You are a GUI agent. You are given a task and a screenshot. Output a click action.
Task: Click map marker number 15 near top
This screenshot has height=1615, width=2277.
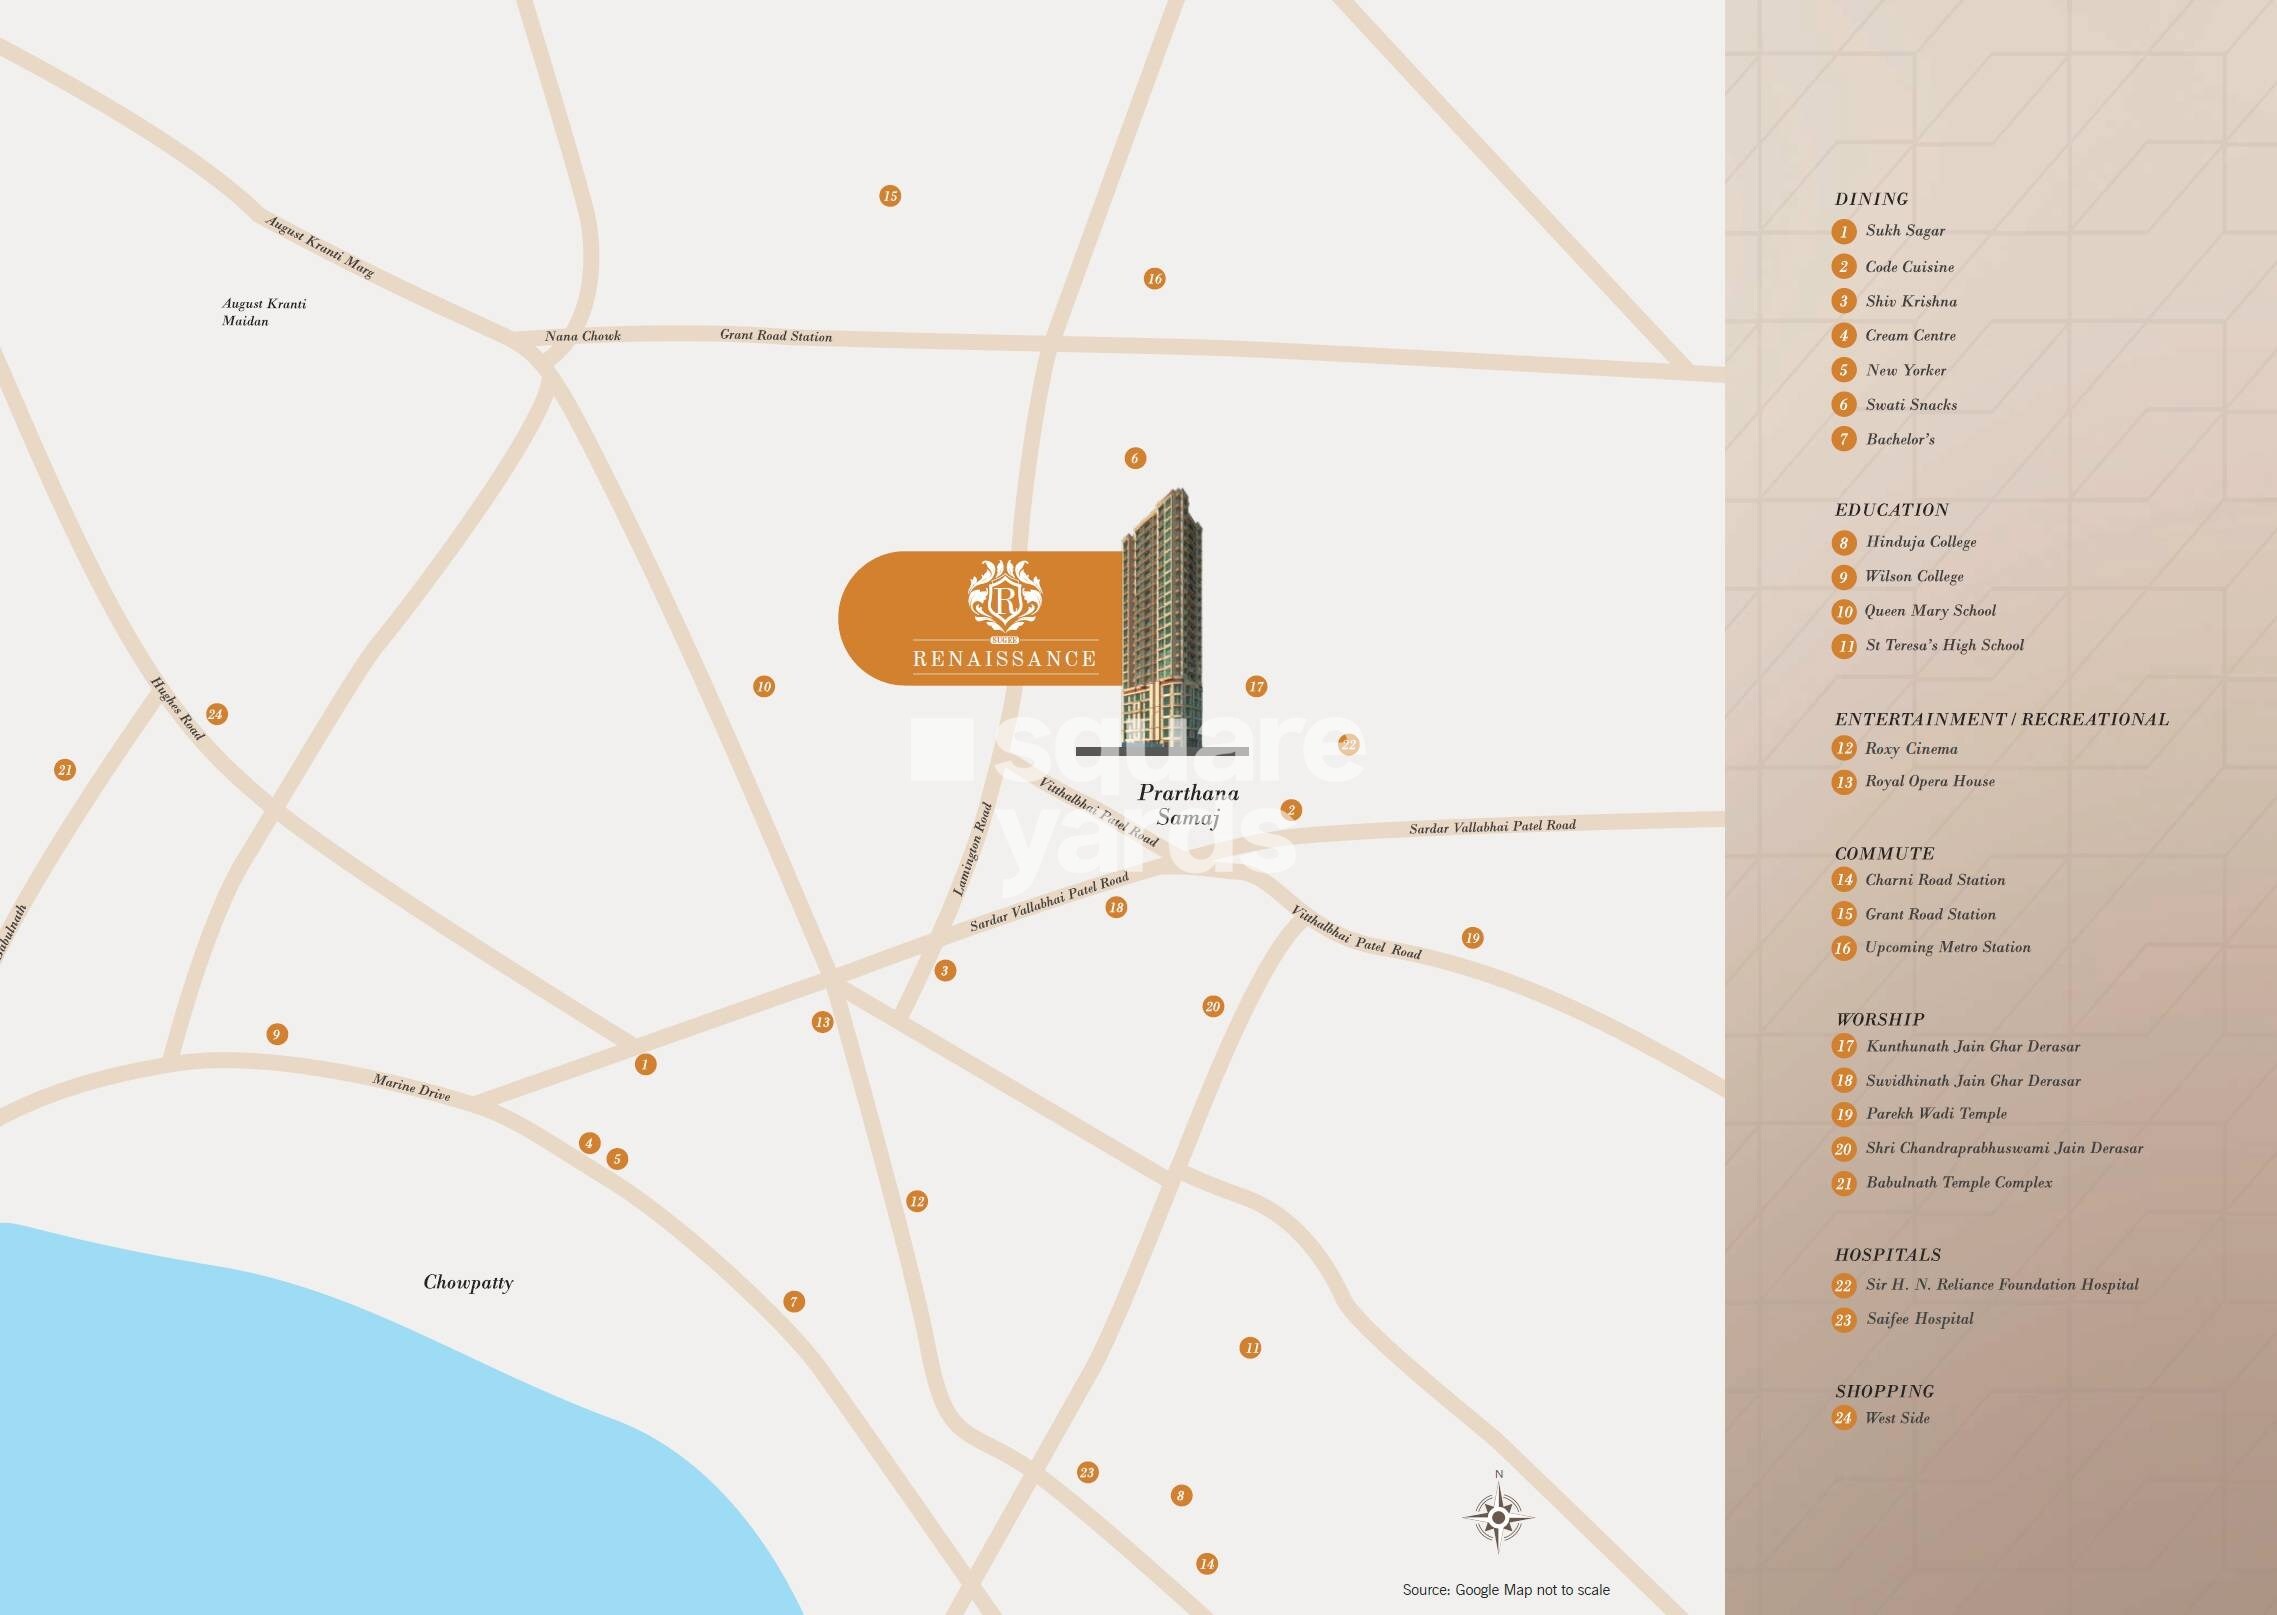click(x=890, y=196)
